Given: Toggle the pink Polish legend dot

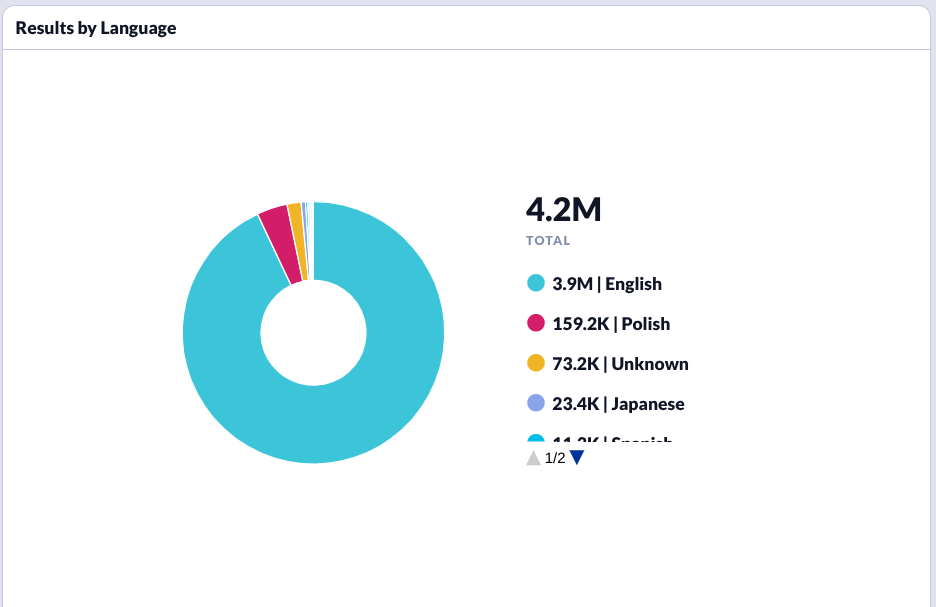Looking at the screenshot, I should coord(535,323).
